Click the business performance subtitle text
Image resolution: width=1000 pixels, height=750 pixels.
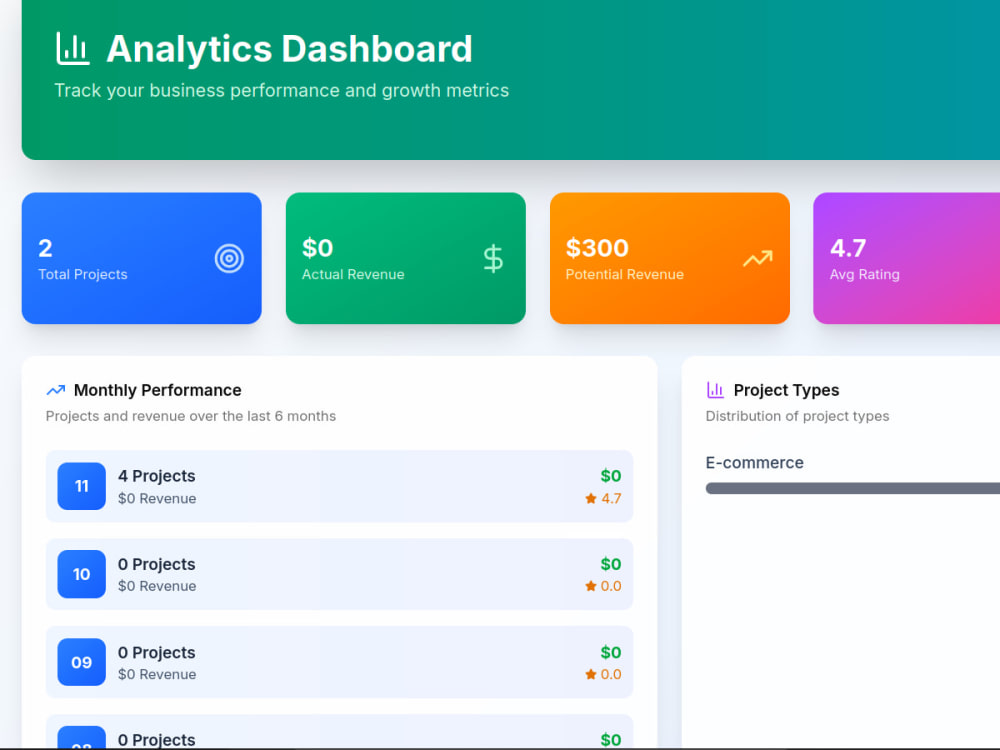pyautogui.click(x=281, y=91)
